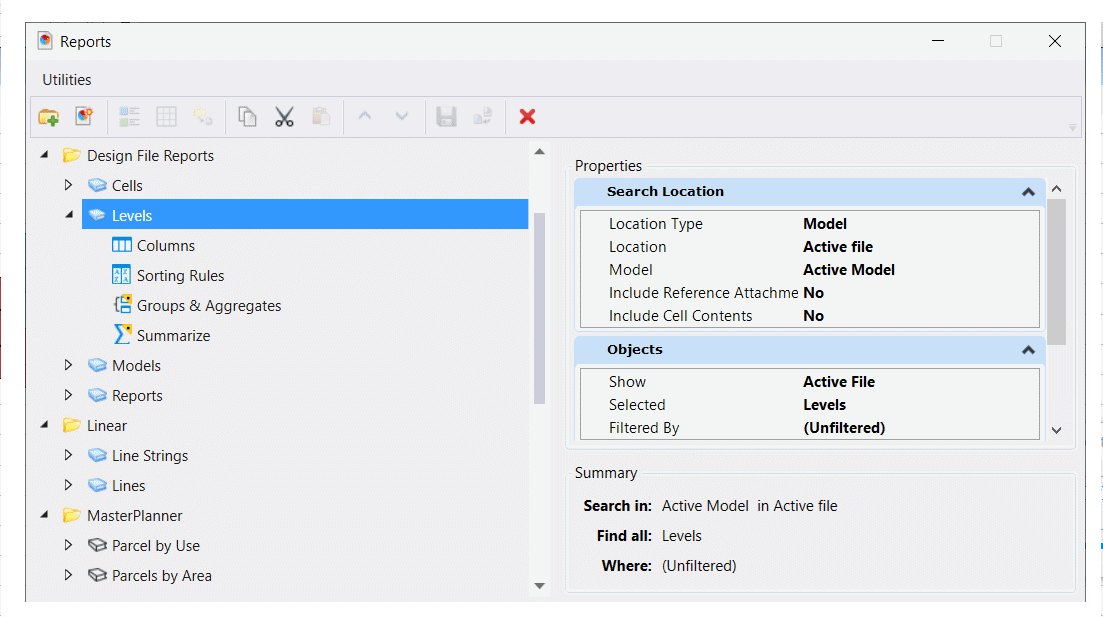Viewport: 1103px width, 617px height.
Task: Click Properties scrollbar up arrow
Action: (x=1057, y=189)
